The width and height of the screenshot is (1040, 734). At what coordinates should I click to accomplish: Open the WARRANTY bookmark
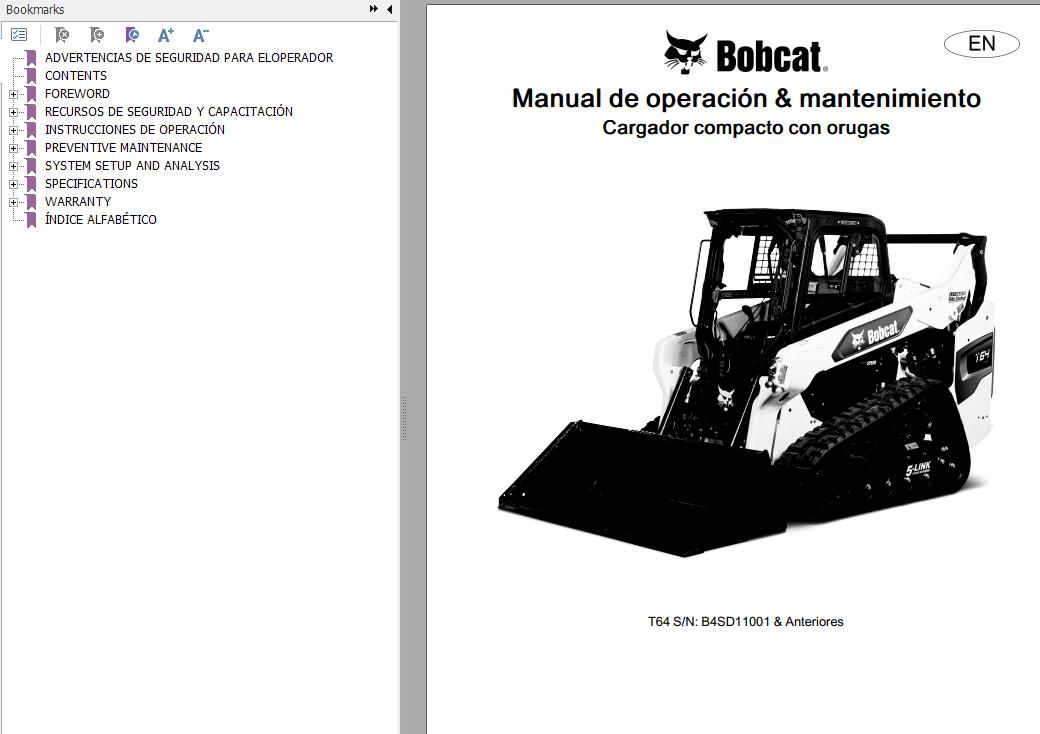[78, 202]
